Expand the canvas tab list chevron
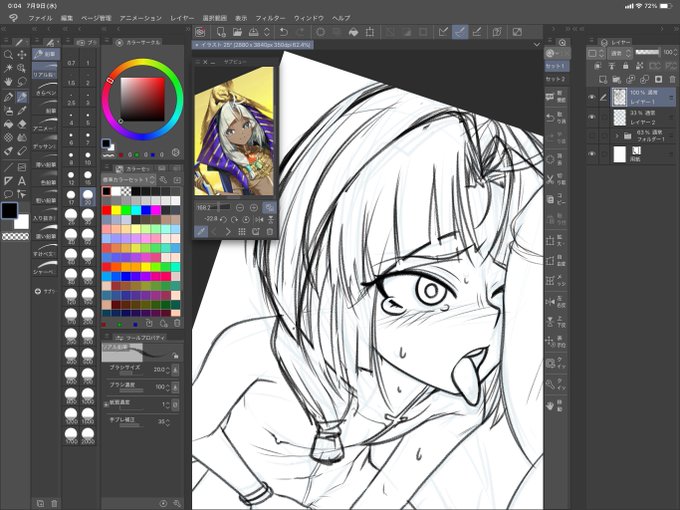Viewport: 680px width, 510px height. [x=536, y=45]
